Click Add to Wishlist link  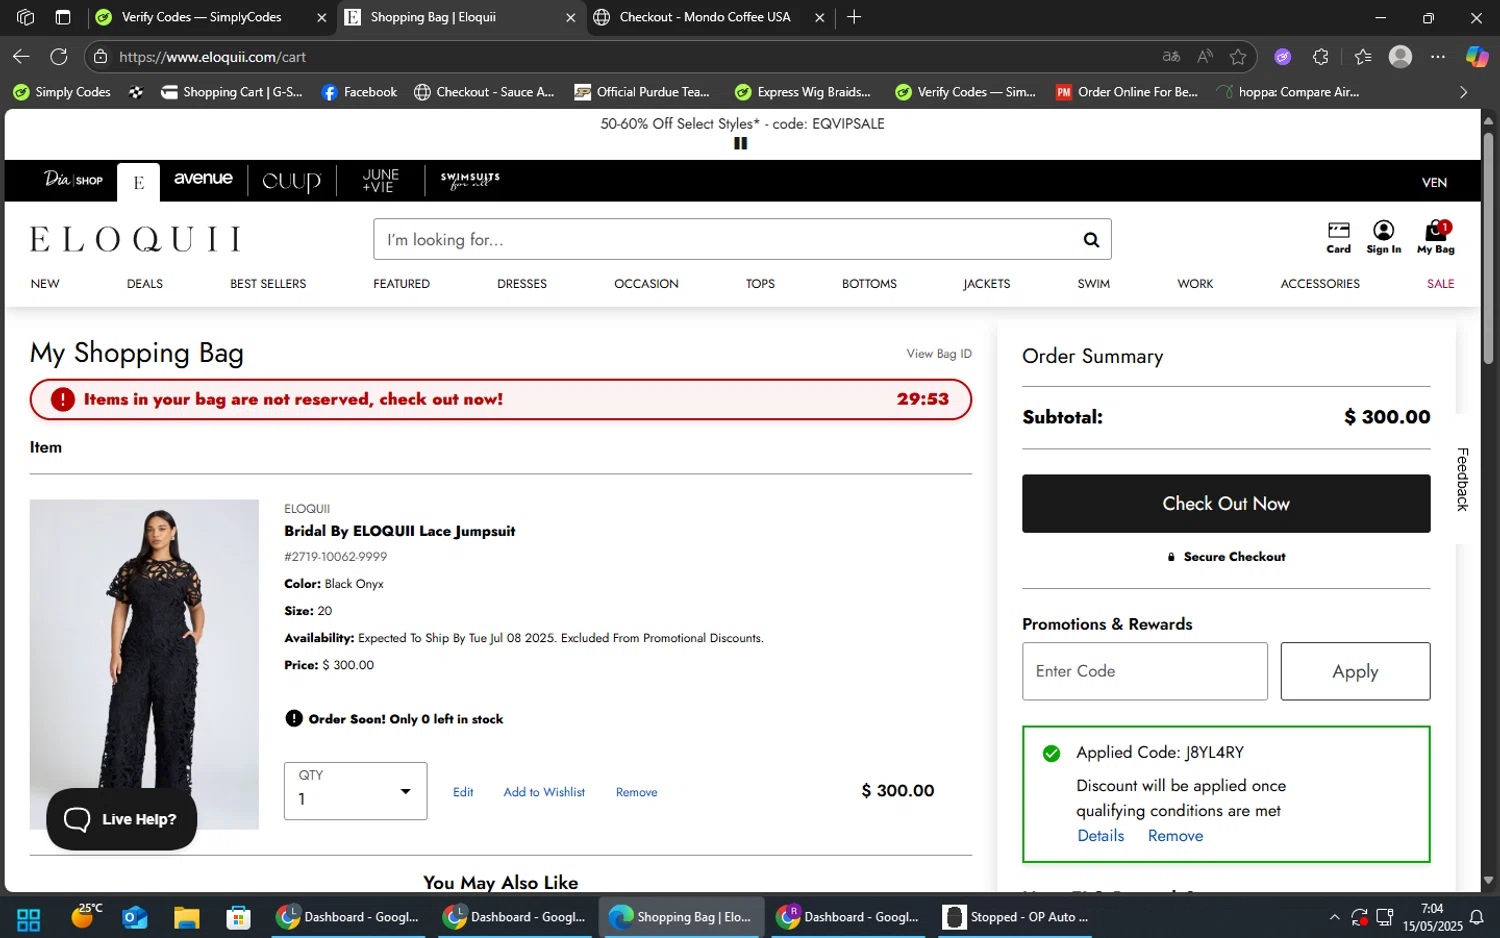[544, 792]
